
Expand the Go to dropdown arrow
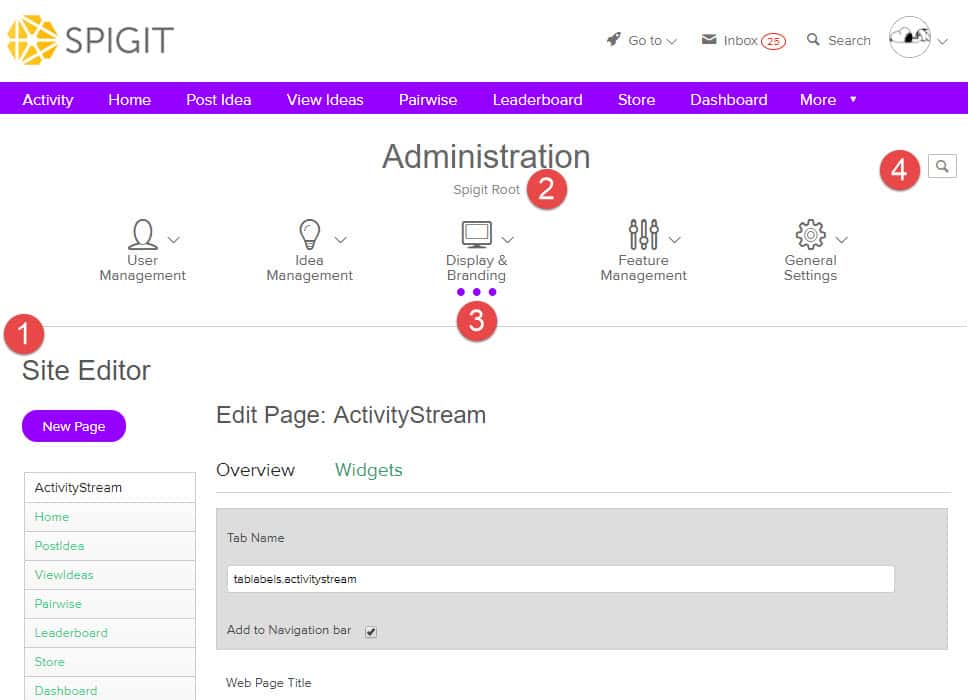(x=672, y=41)
